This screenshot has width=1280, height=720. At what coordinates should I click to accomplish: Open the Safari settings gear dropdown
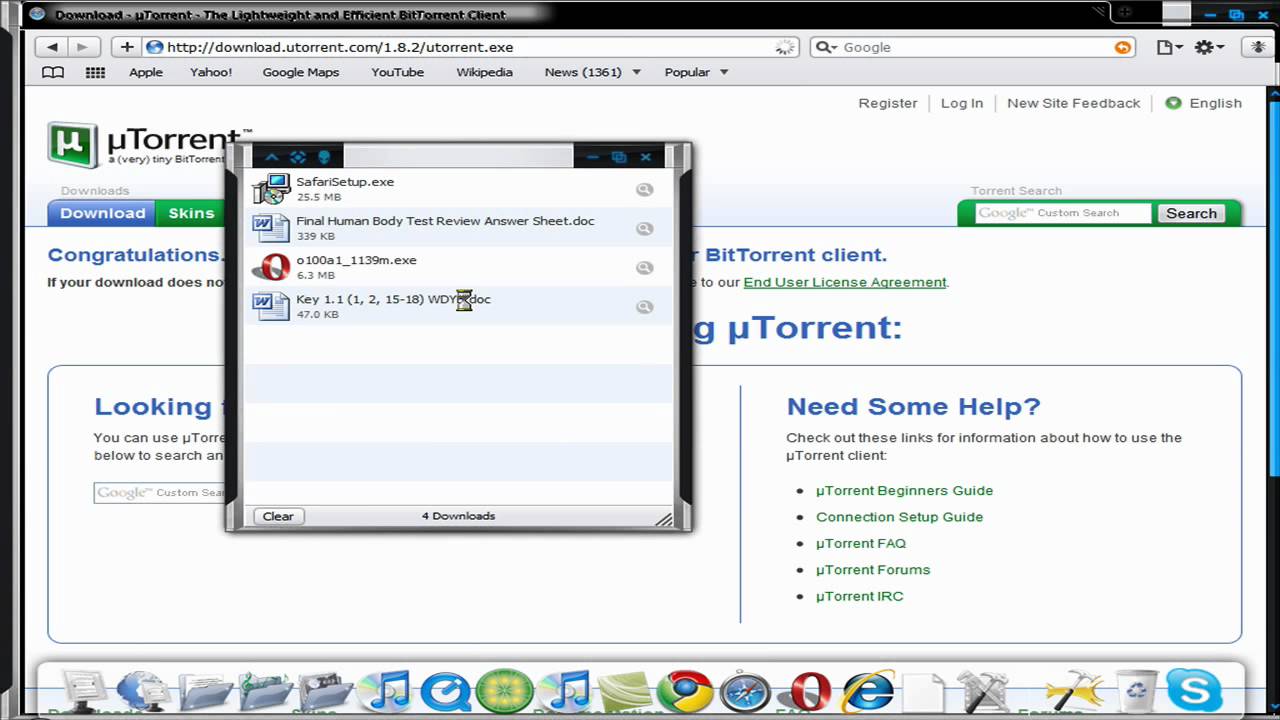tap(1209, 47)
